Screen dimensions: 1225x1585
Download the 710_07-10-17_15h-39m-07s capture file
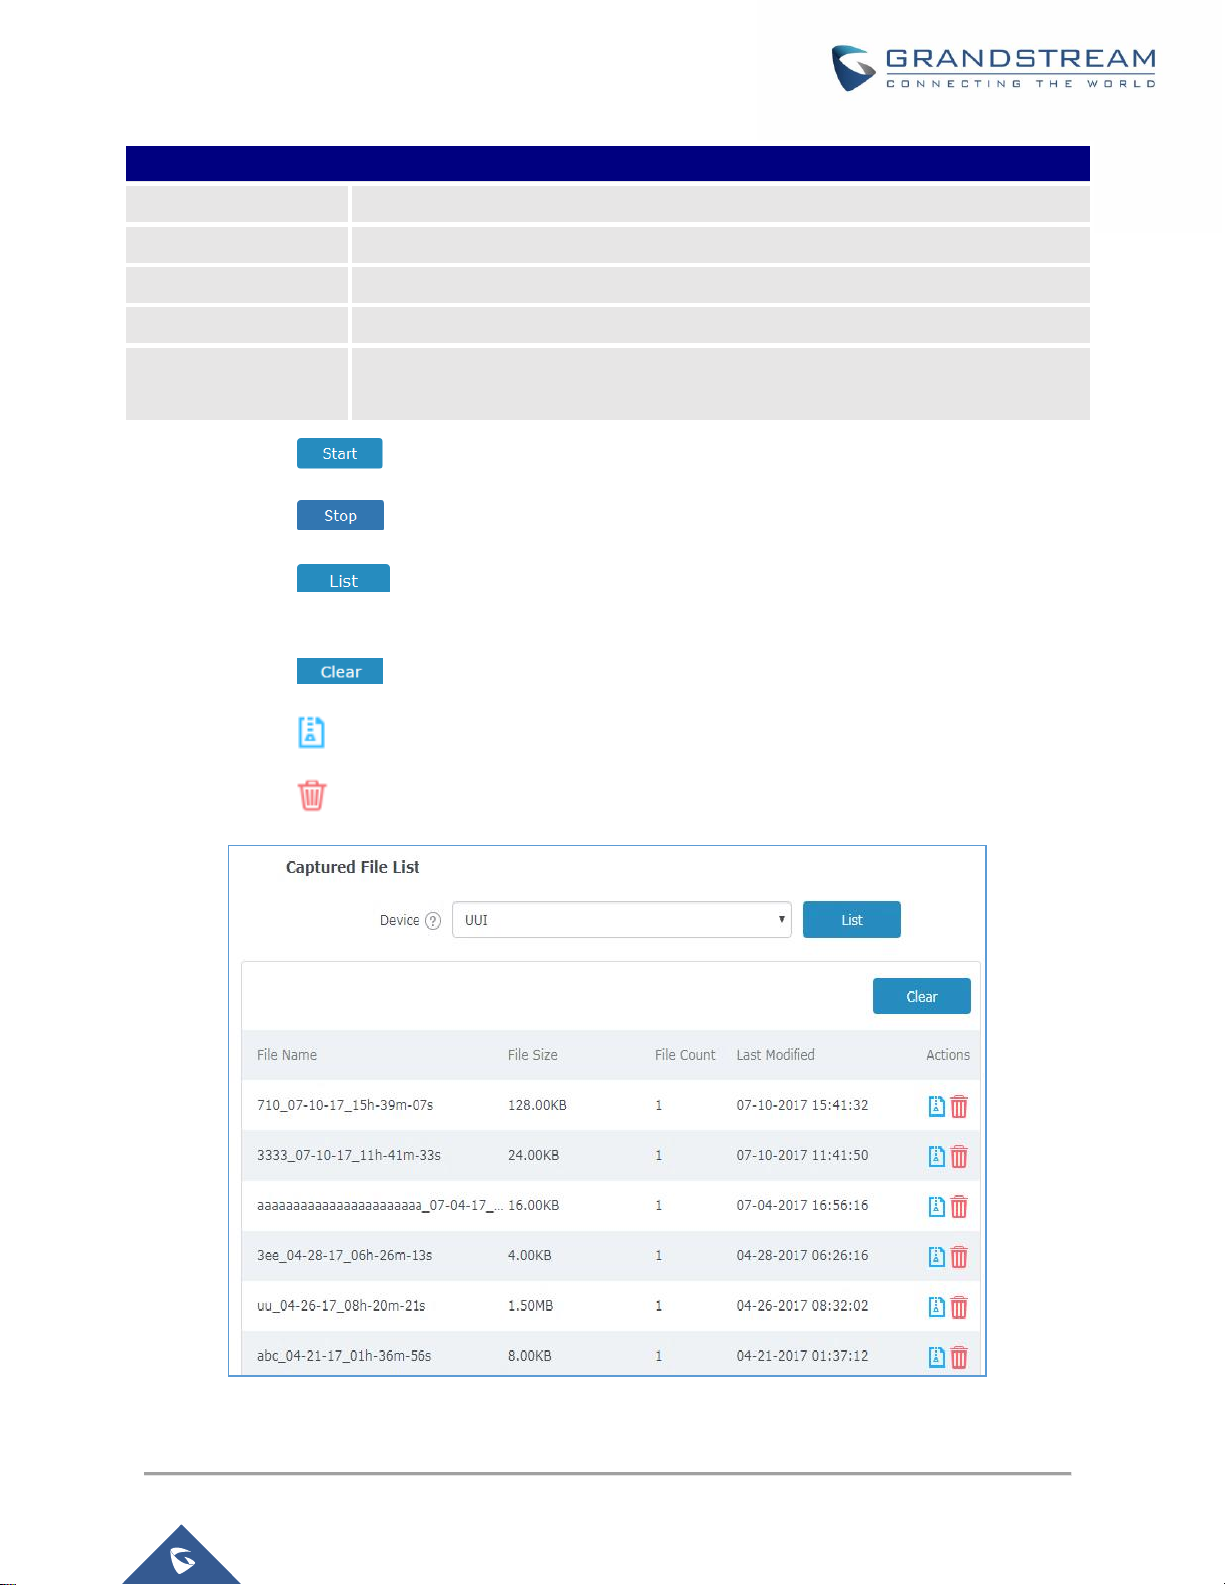[x=937, y=1106]
